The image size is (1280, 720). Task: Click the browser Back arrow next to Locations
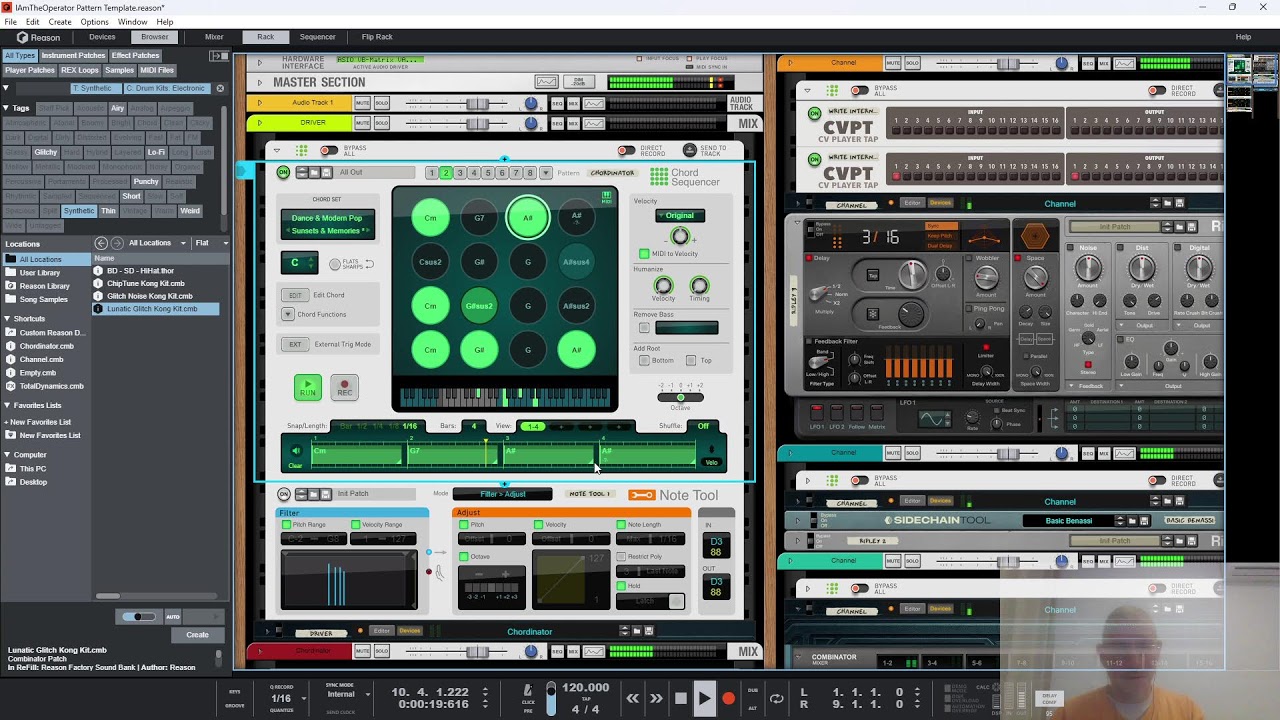tap(101, 243)
